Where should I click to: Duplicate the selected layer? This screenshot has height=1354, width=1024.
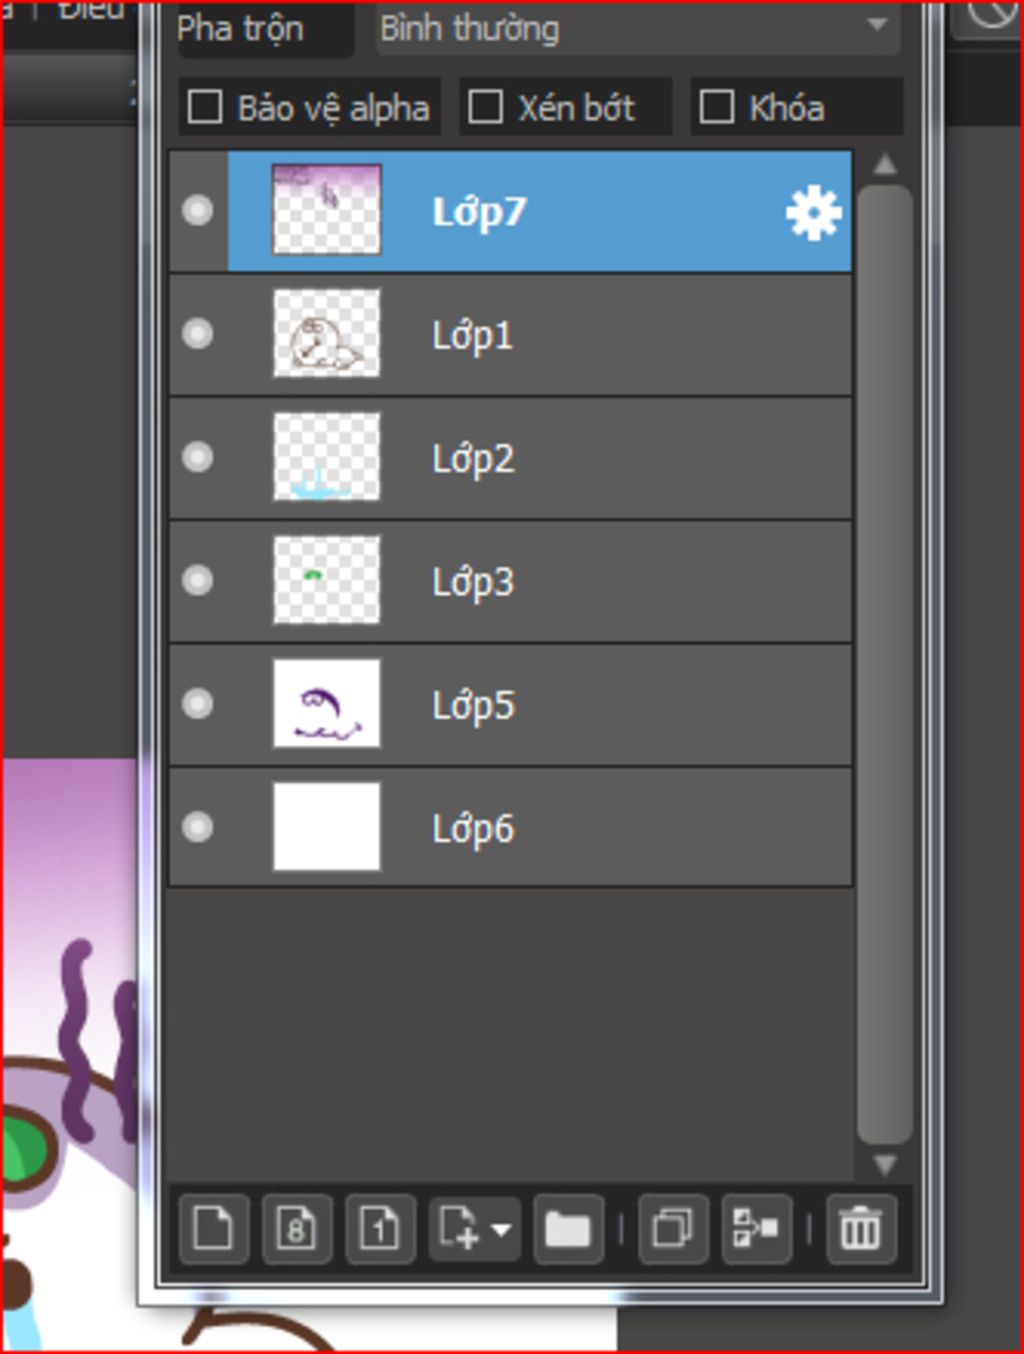pyautogui.click(x=673, y=1229)
